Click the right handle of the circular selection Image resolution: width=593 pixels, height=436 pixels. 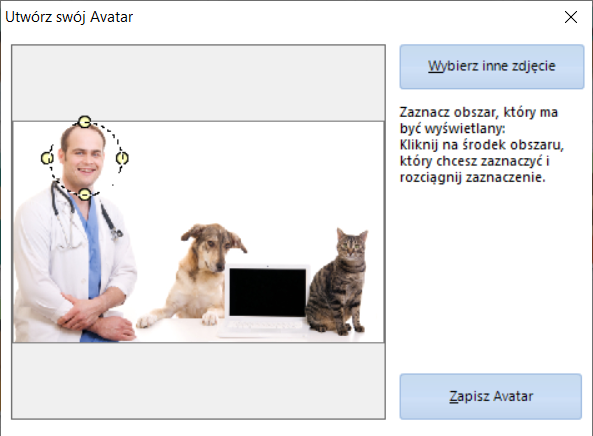[122, 158]
